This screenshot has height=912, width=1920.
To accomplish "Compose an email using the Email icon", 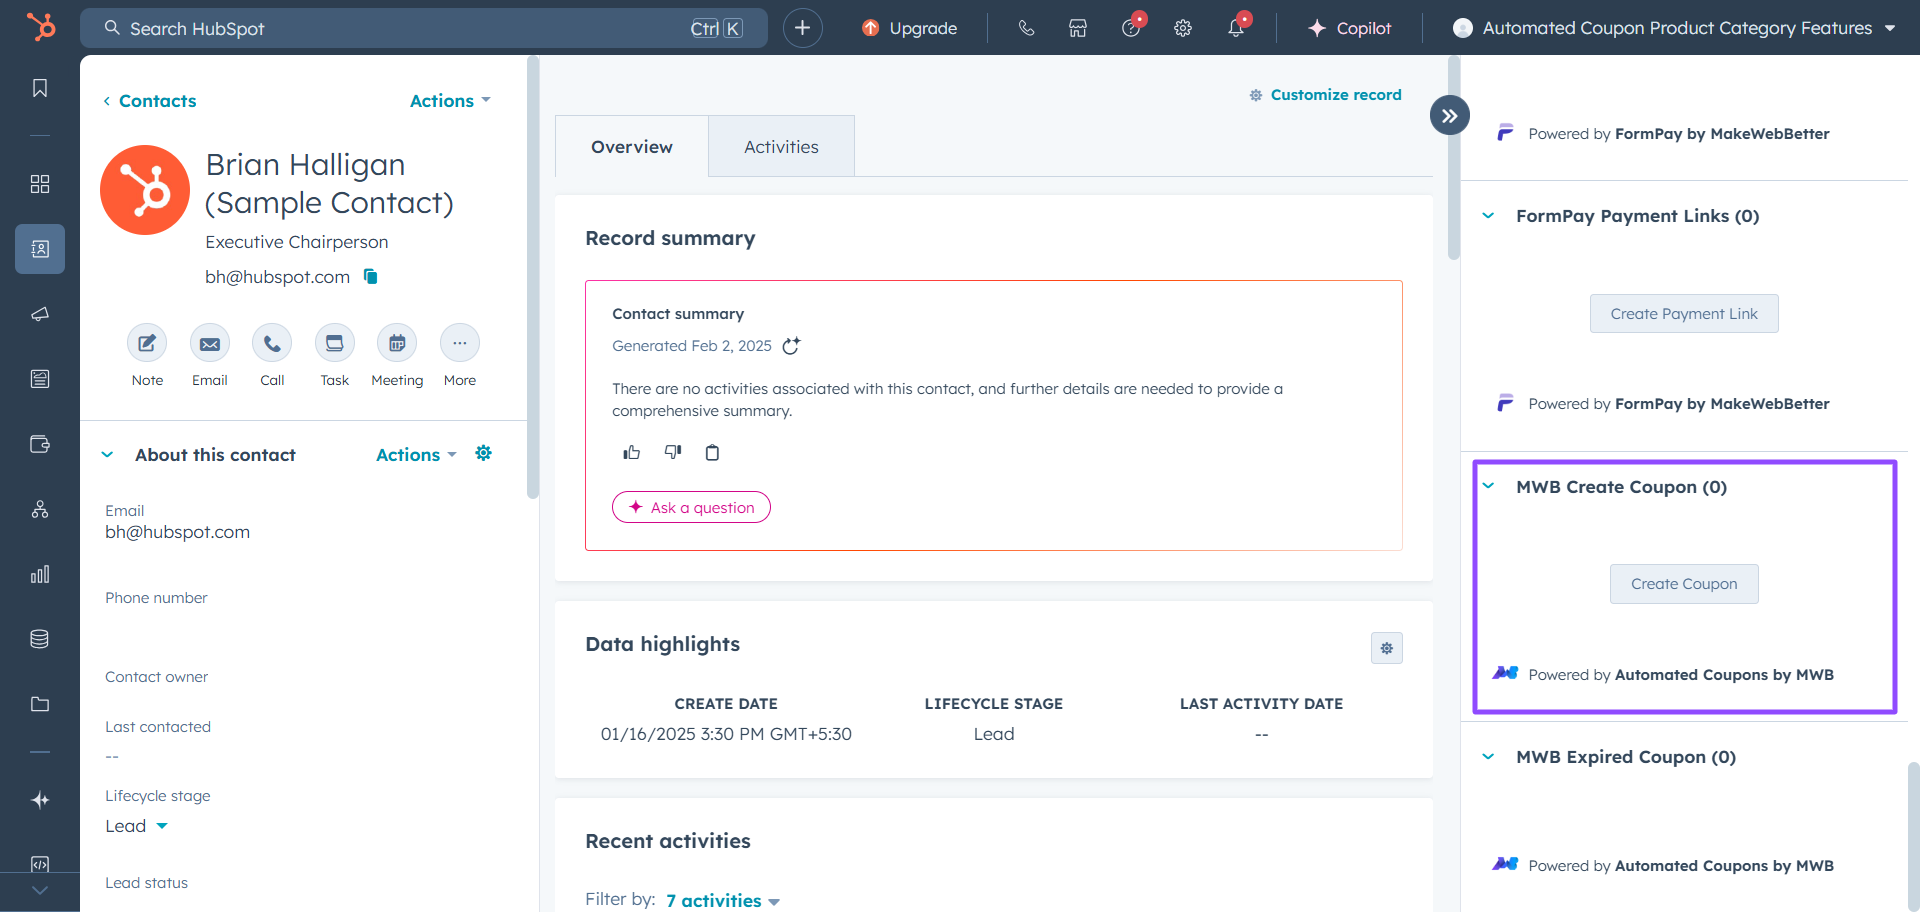I will click(209, 342).
